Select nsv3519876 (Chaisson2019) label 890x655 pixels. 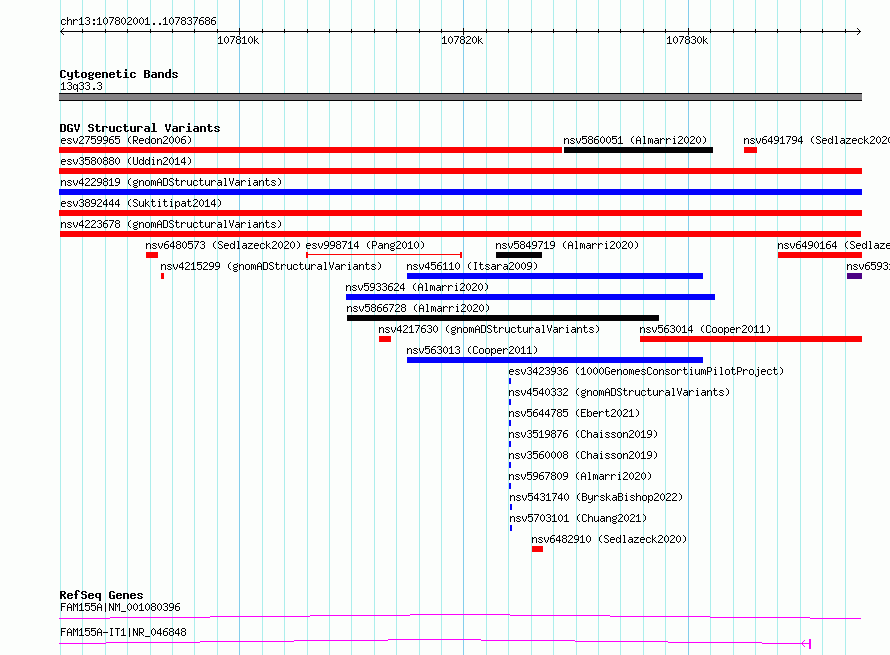pyautogui.click(x=583, y=434)
